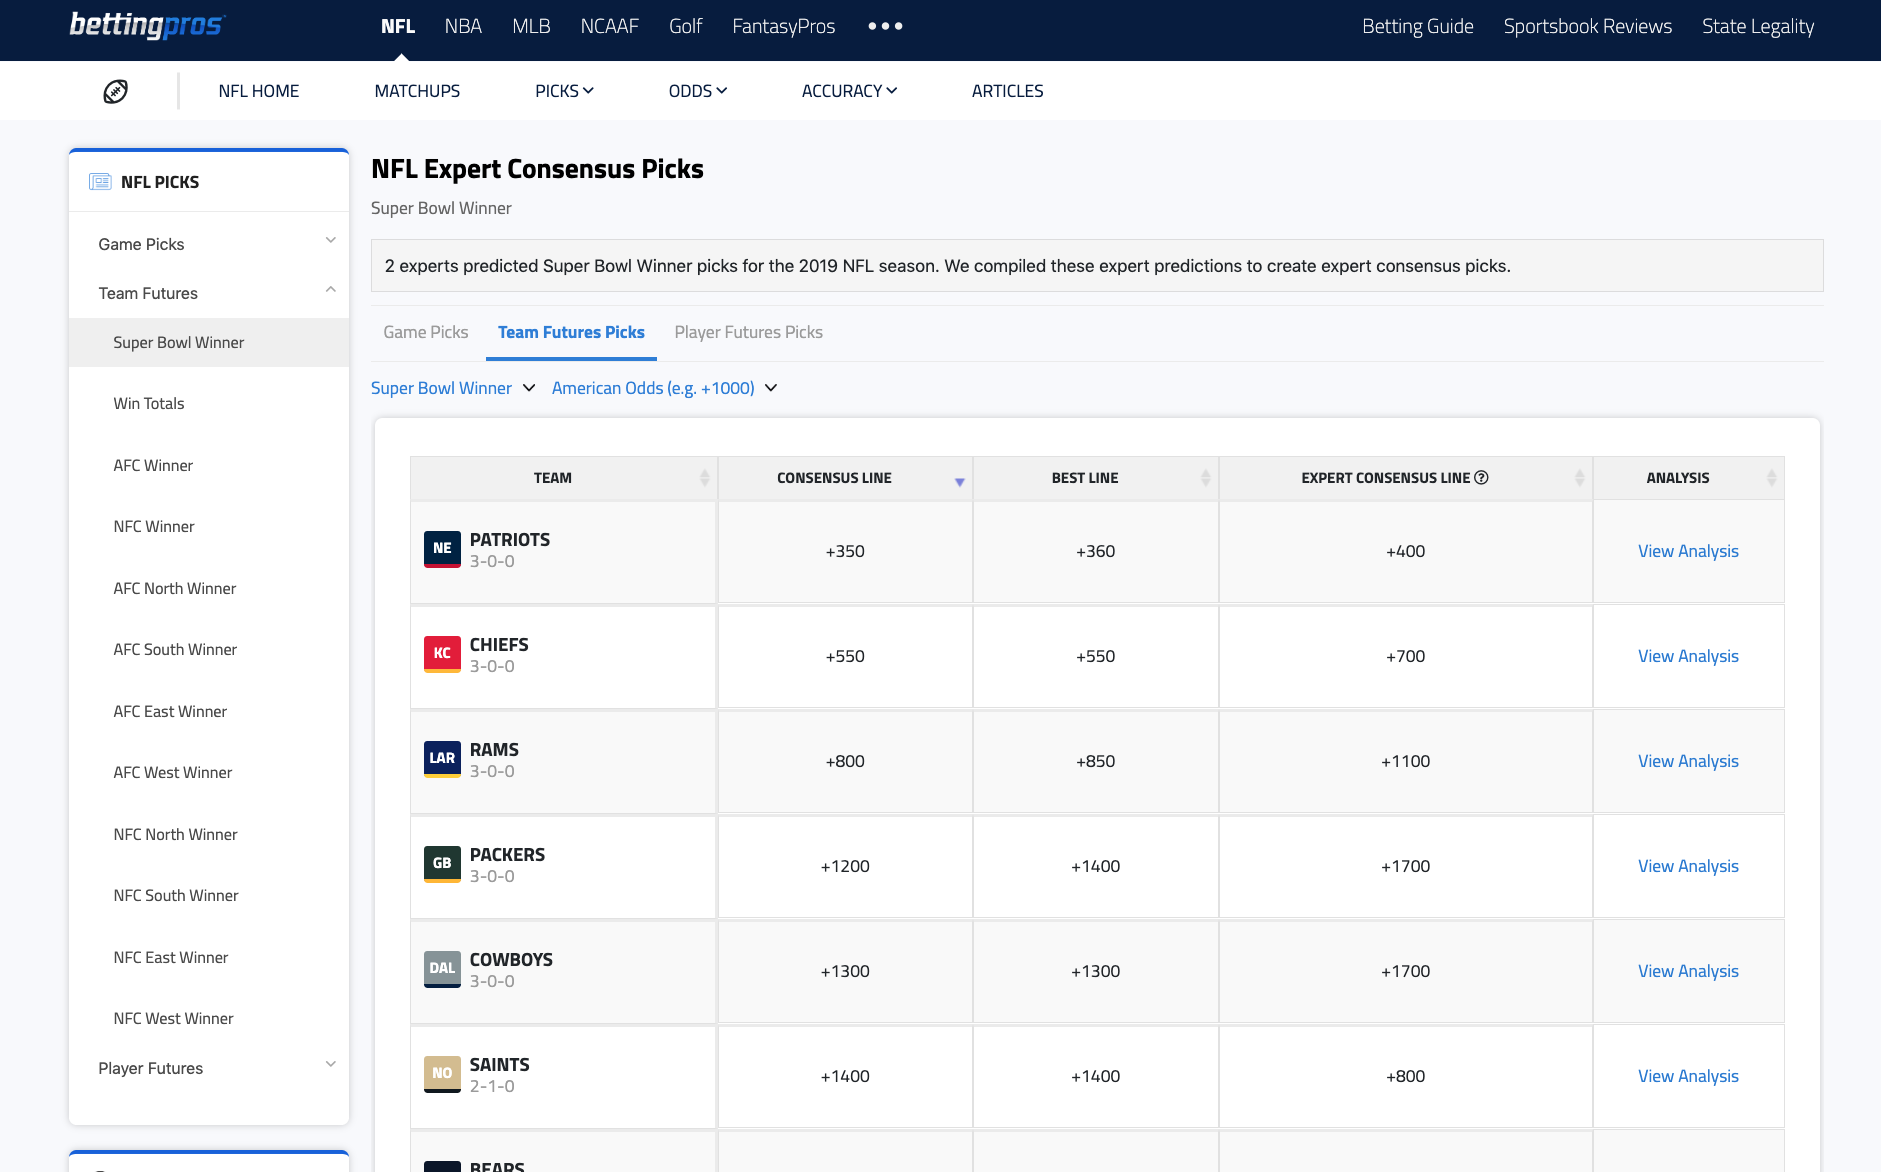The height and width of the screenshot is (1172, 1881).
Task: Go to NFL Home
Action: point(259,91)
